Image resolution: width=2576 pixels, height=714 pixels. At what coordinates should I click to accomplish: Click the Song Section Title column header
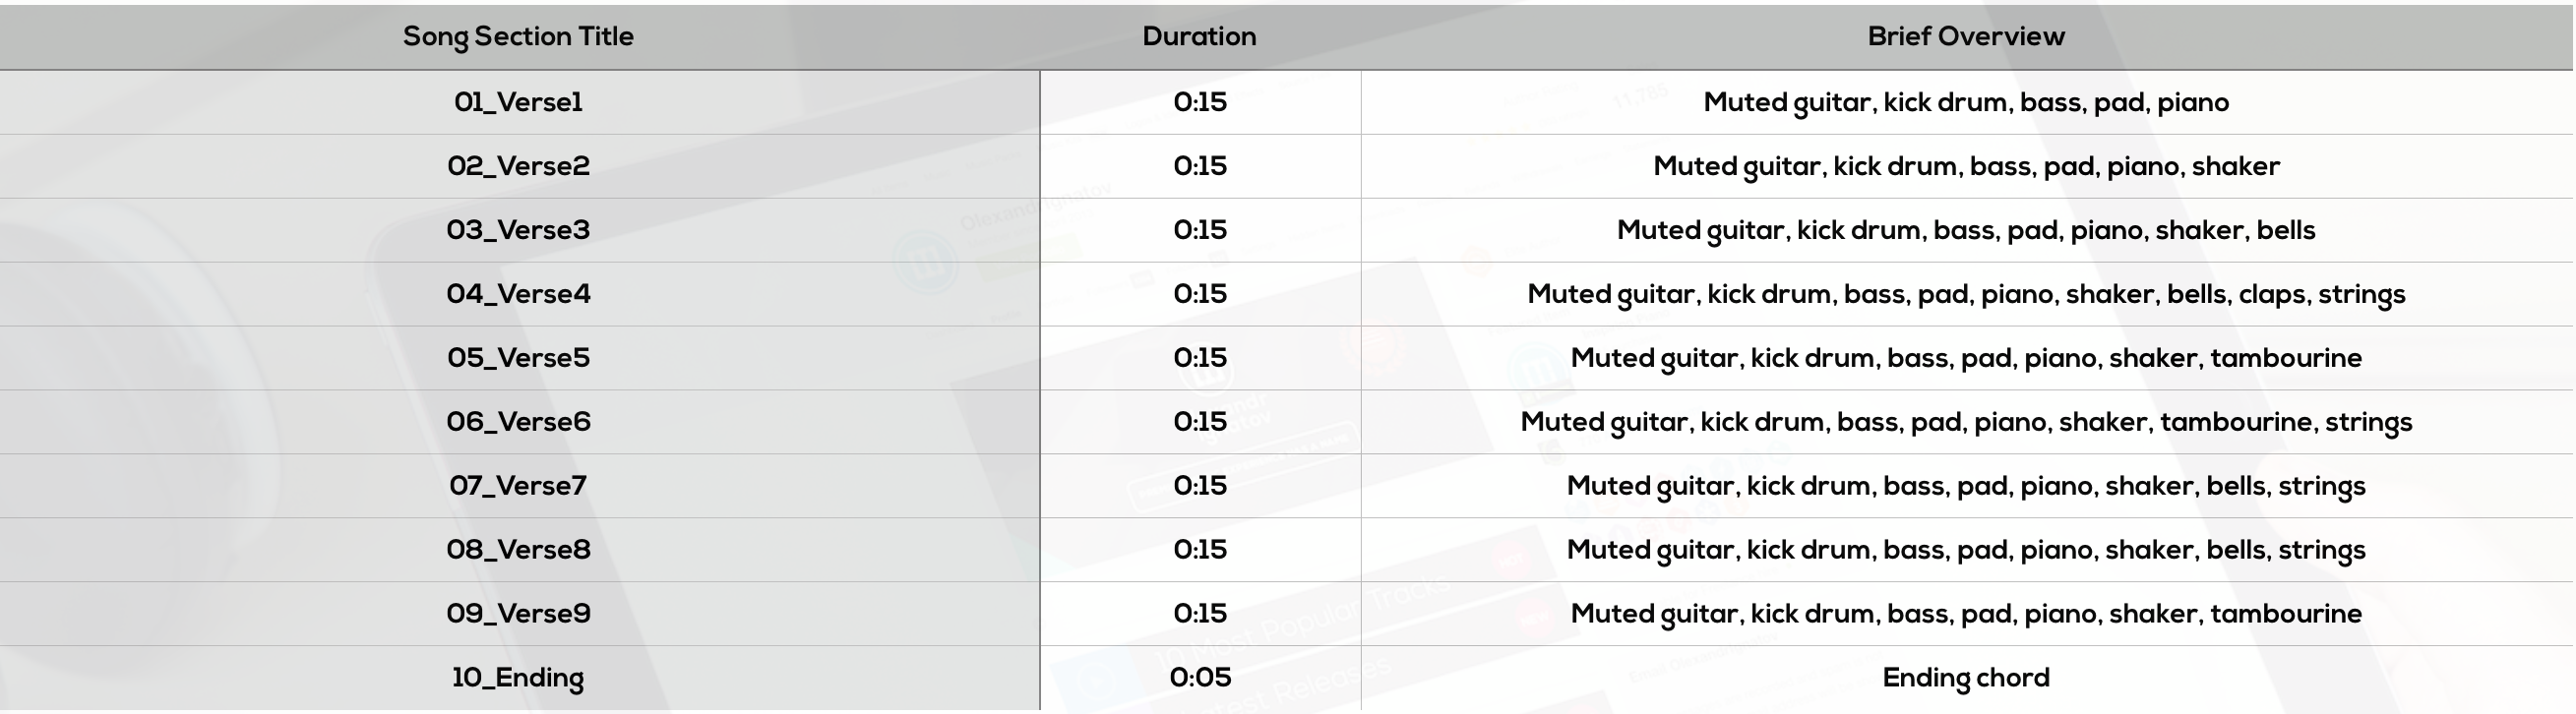click(x=518, y=36)
